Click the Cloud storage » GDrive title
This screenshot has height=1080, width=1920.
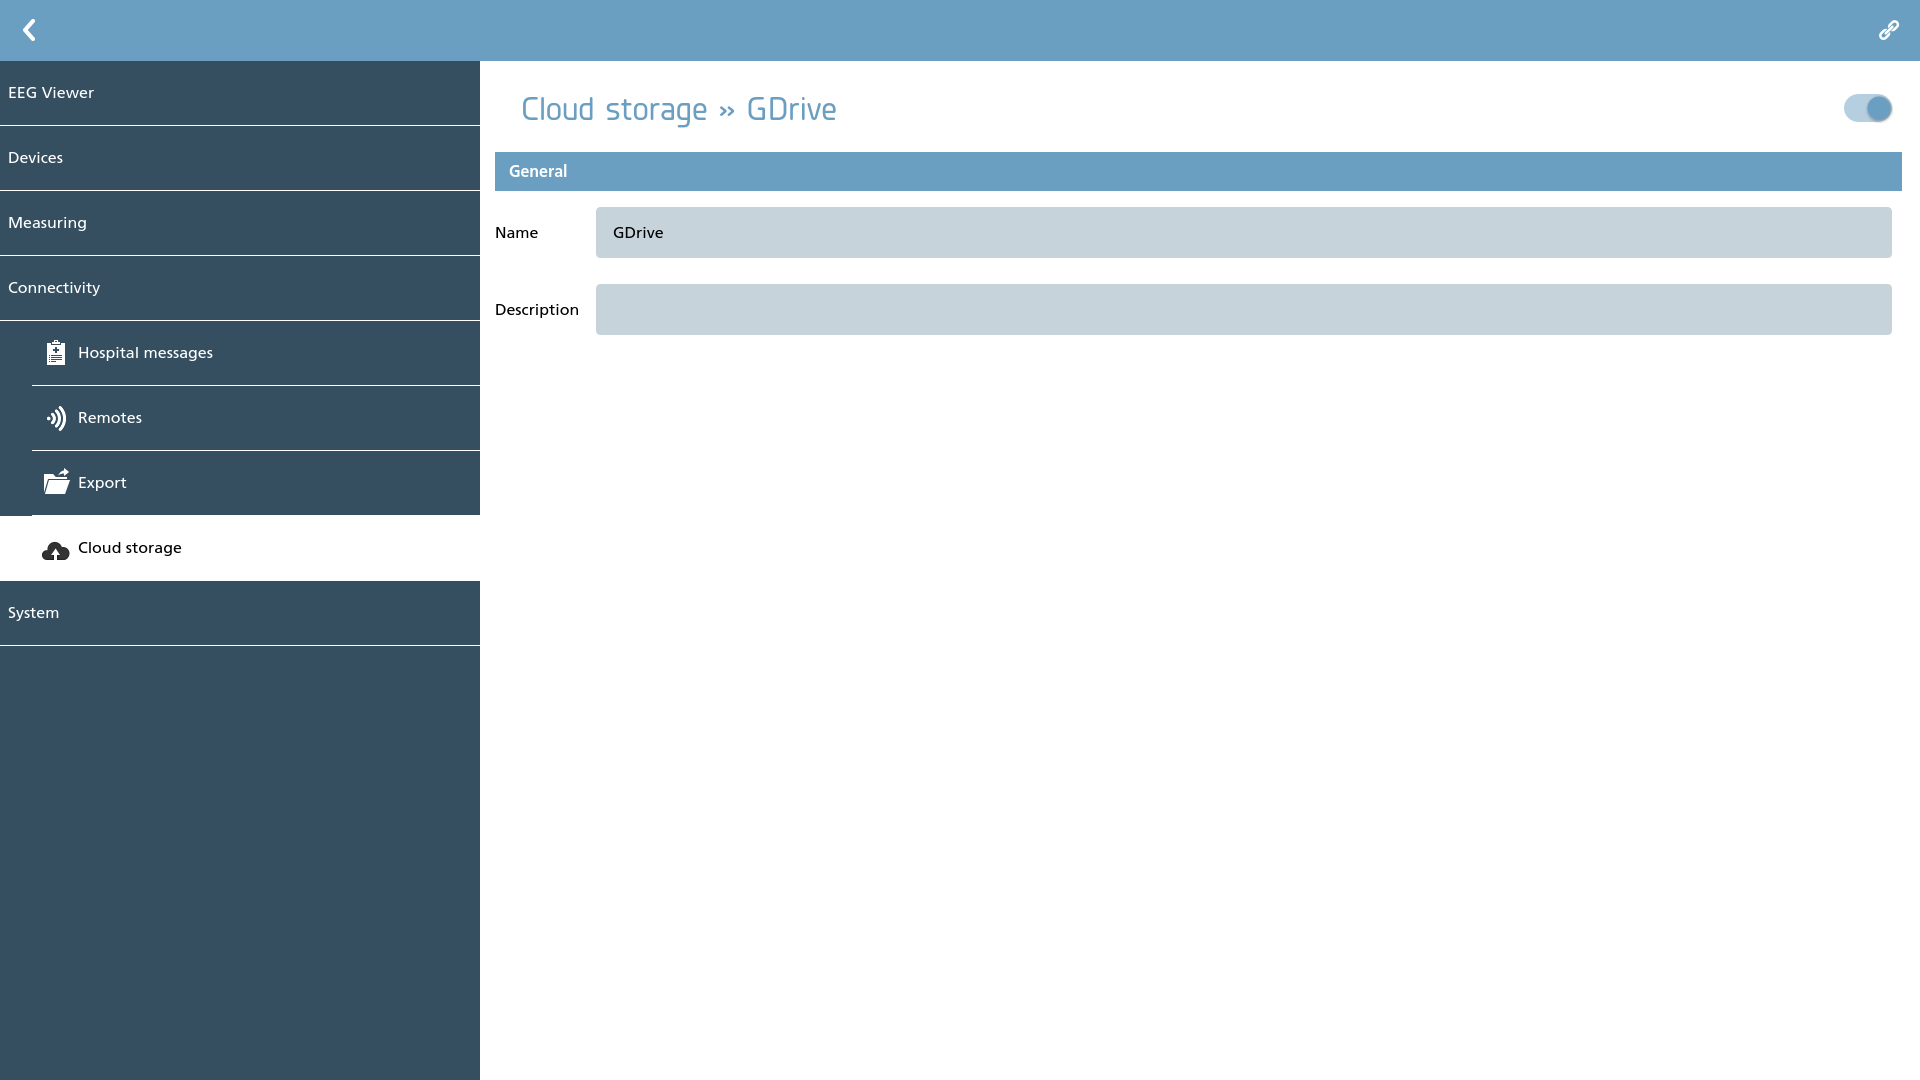click(678, 109)
